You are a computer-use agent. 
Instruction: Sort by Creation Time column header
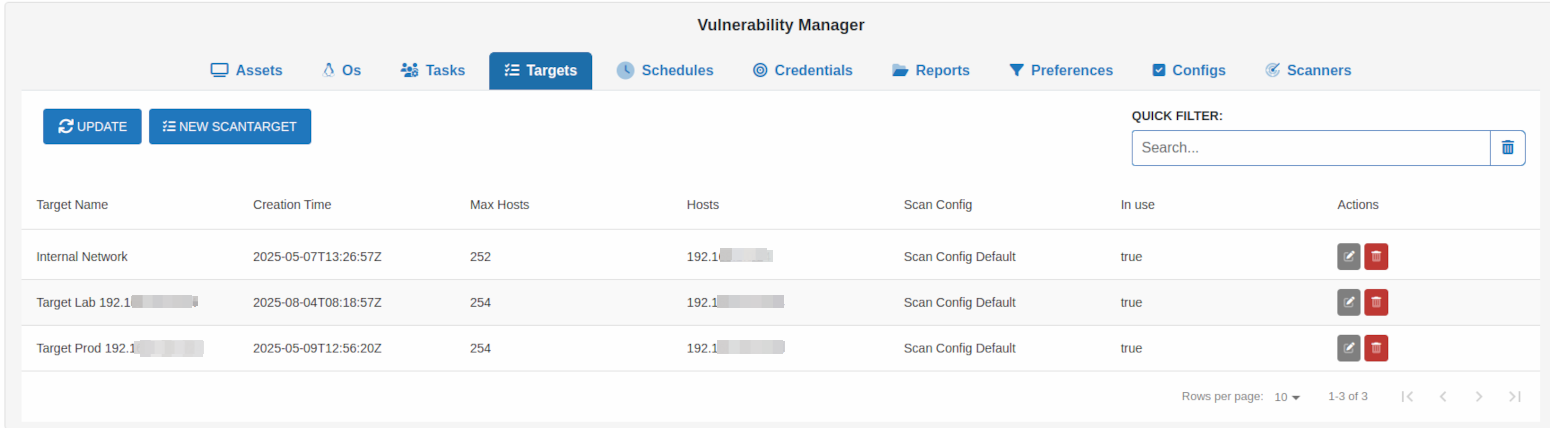pos(292,205)
